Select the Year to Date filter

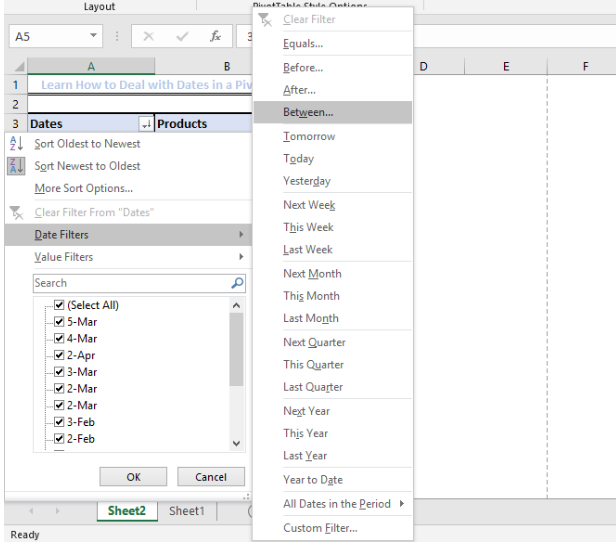[x=333, y=480]
